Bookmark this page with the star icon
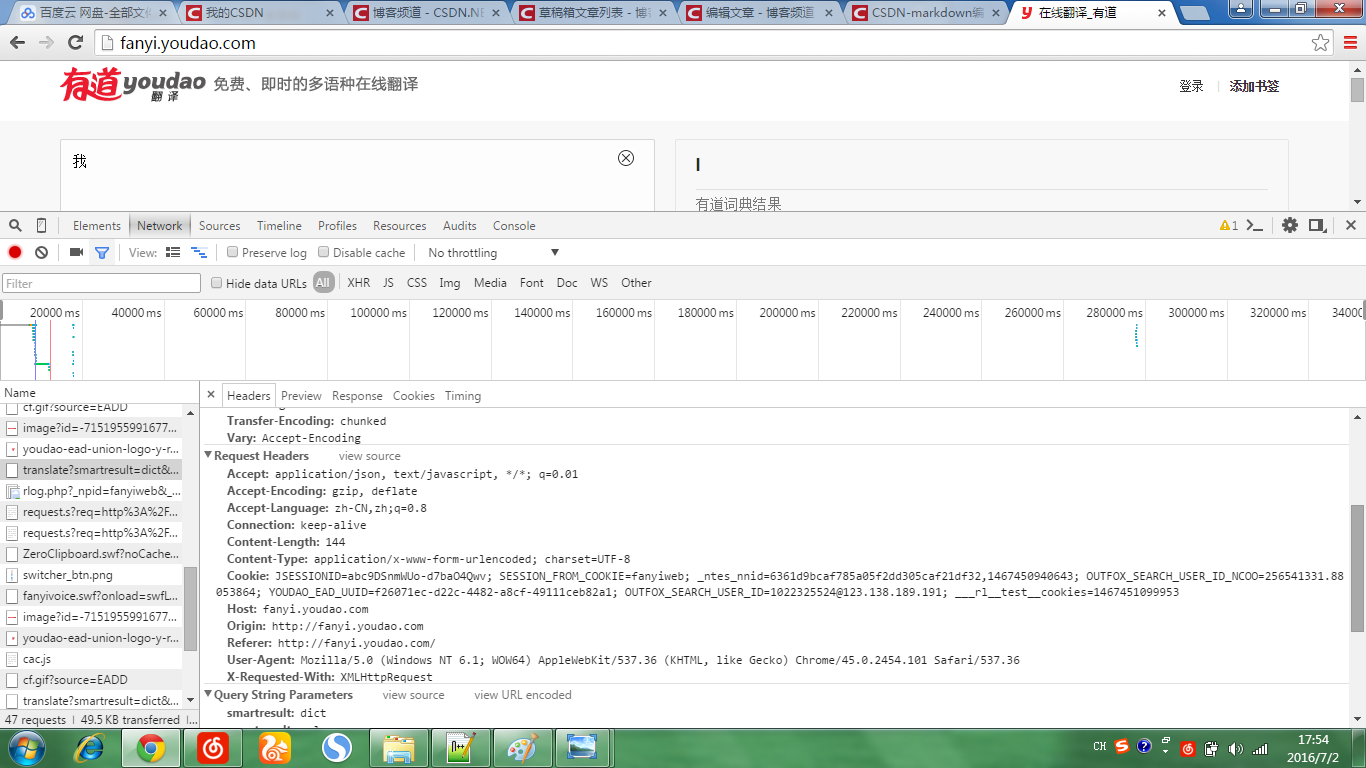This screenshot has height=768, width=1366. coord(1320,43)
